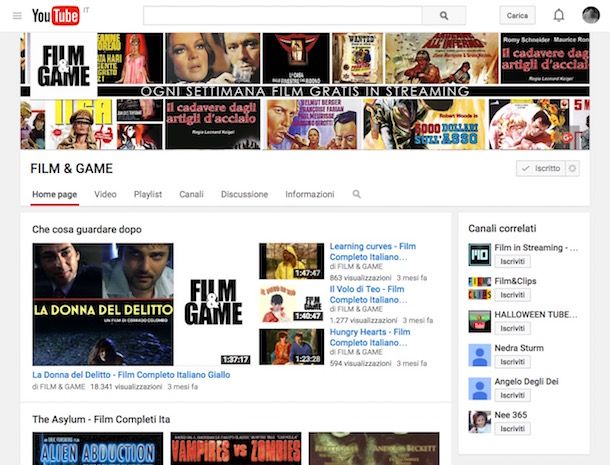Open HALLOWEEN TUBE channel name link
Image resolution: width=610 pixels, height=465 pixels.
pos(536,314)
